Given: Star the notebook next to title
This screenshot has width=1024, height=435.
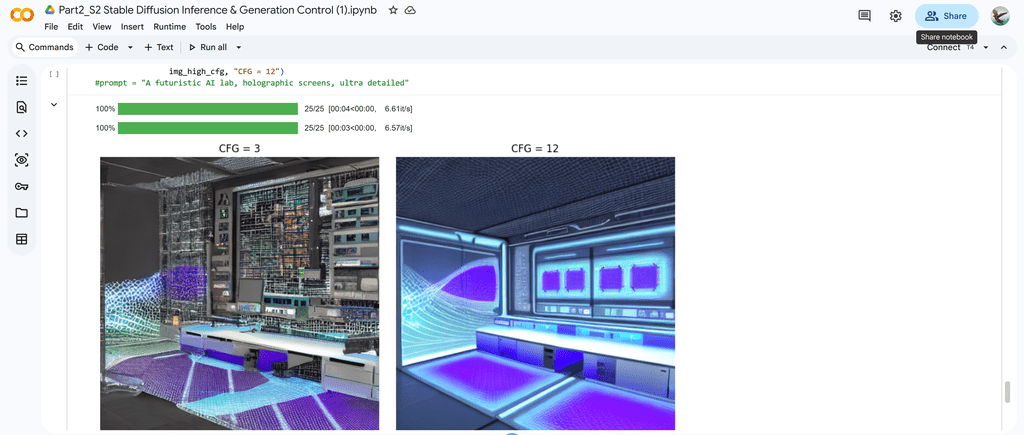Looking at the screenshot, I should pos(393,10).
